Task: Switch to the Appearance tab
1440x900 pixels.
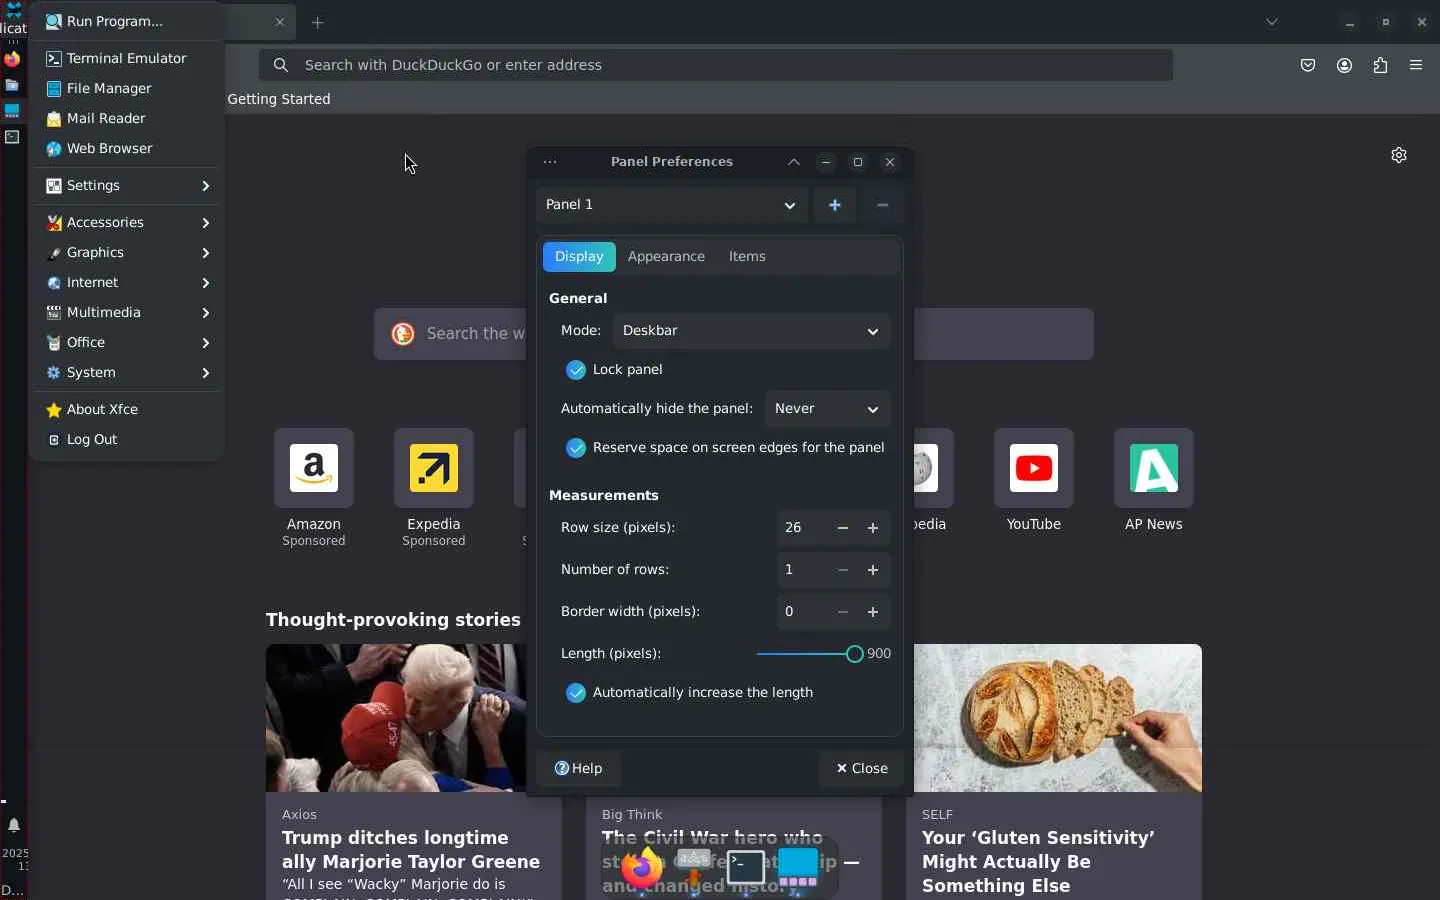Action: click(x=666, y=257)
